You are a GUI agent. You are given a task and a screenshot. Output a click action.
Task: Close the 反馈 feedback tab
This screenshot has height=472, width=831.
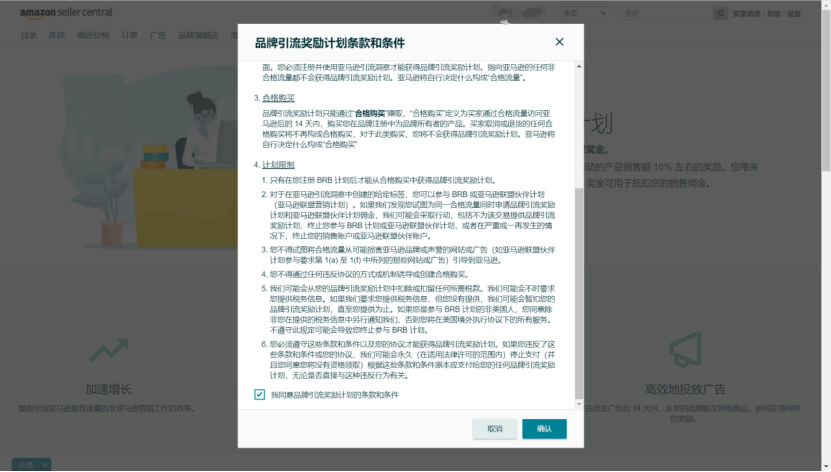(45, 465)
